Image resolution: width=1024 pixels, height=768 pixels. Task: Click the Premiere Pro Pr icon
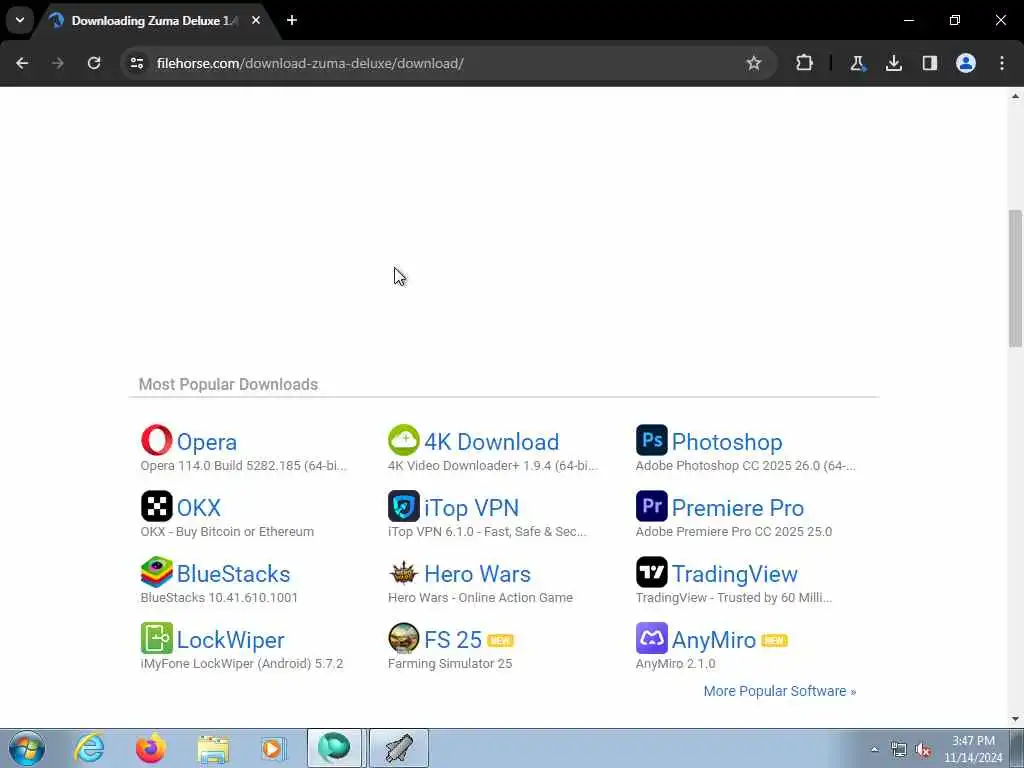point(652,506)
